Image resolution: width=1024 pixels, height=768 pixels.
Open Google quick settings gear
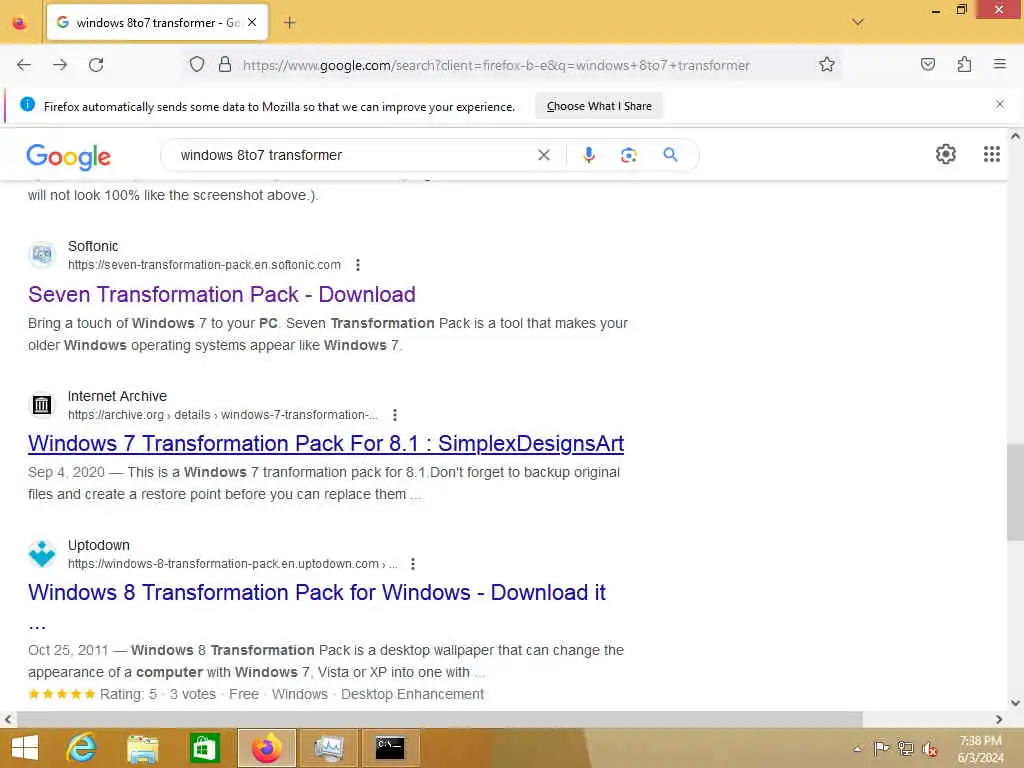click(946, 154)
